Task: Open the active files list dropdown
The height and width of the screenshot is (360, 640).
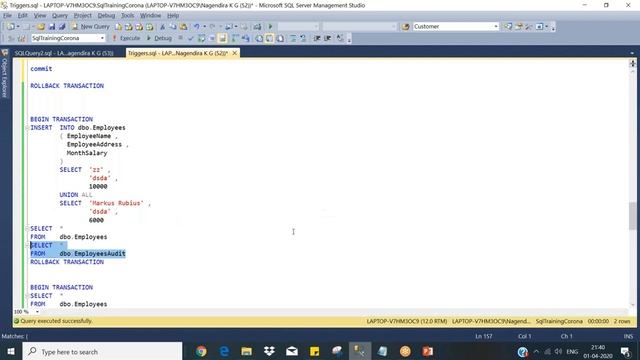Action: click(x=632, y=53)
